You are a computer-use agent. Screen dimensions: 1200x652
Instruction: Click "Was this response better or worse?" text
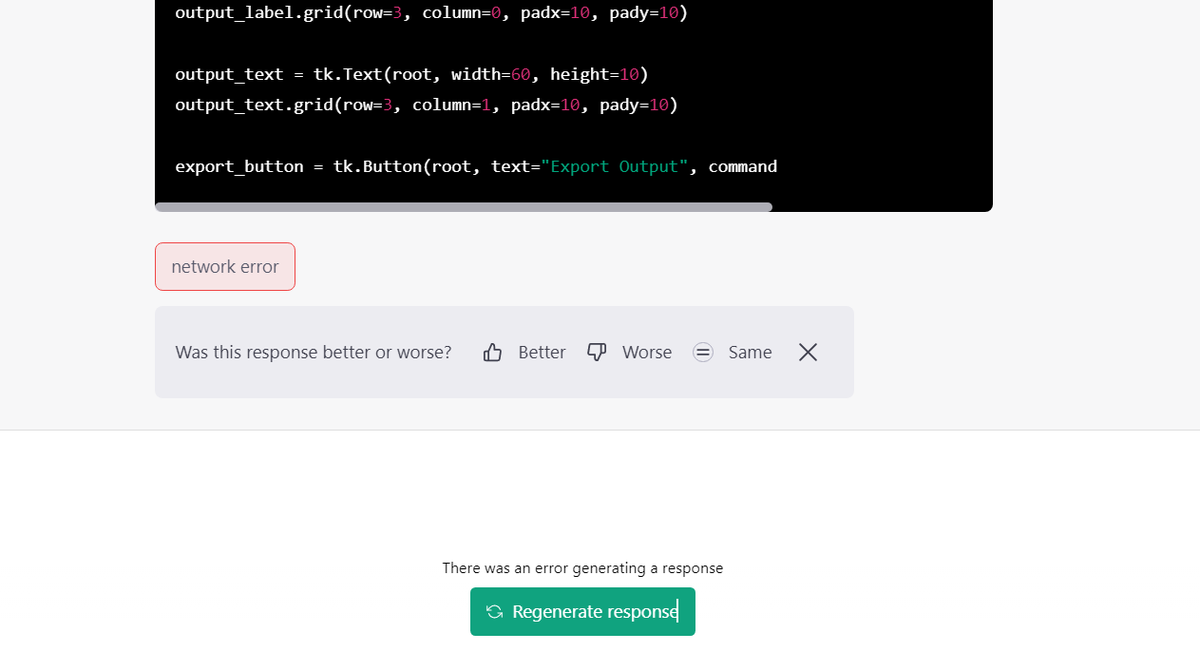point(313,352)
